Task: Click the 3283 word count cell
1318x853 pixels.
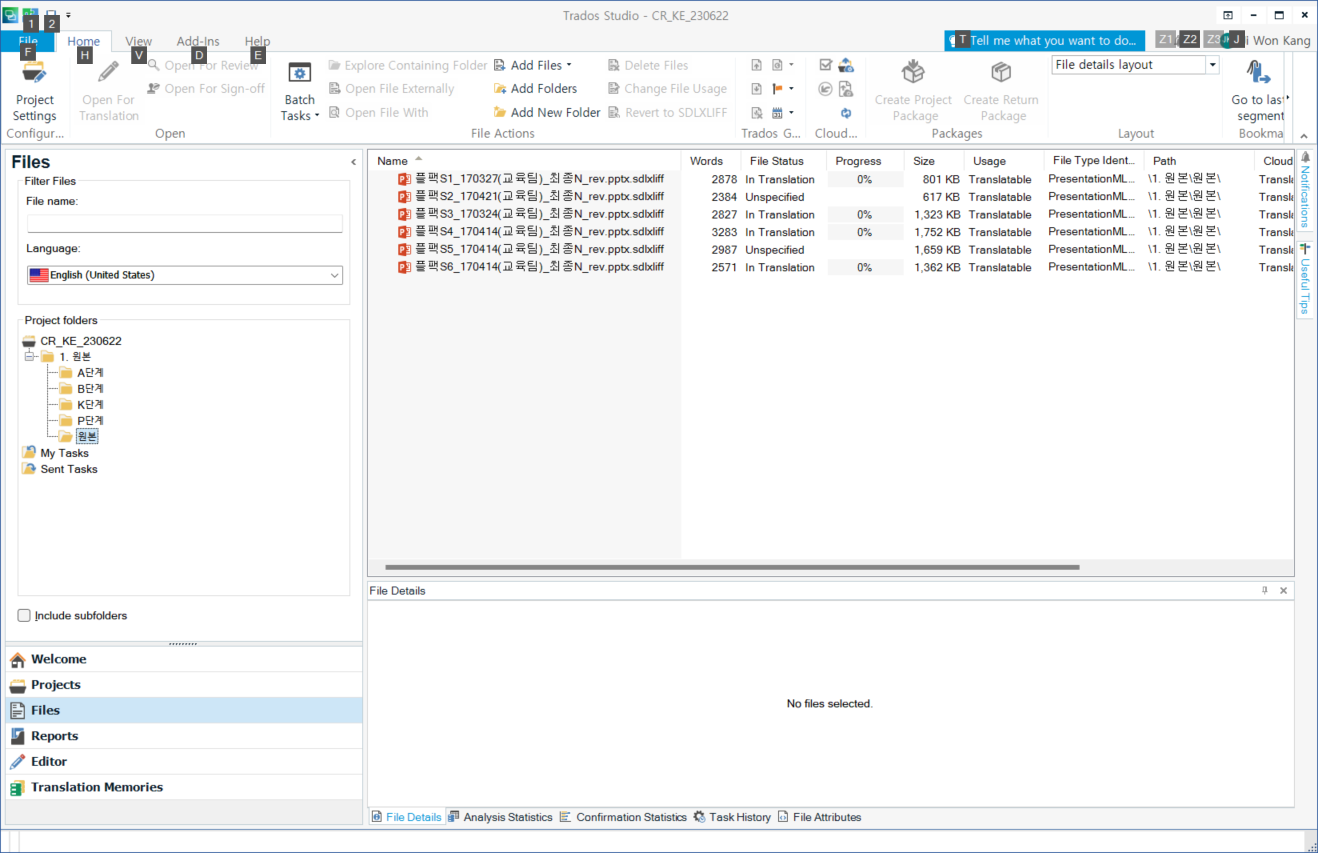Action: [724, 232]
